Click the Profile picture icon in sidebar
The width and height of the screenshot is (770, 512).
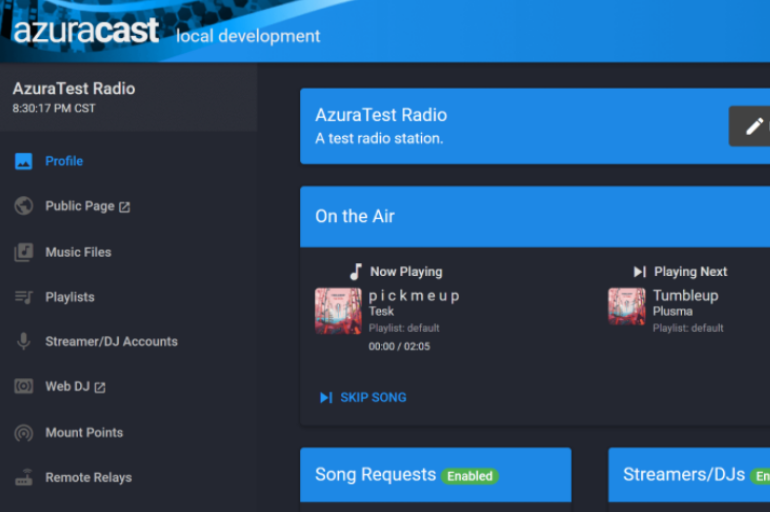(24, 161)
